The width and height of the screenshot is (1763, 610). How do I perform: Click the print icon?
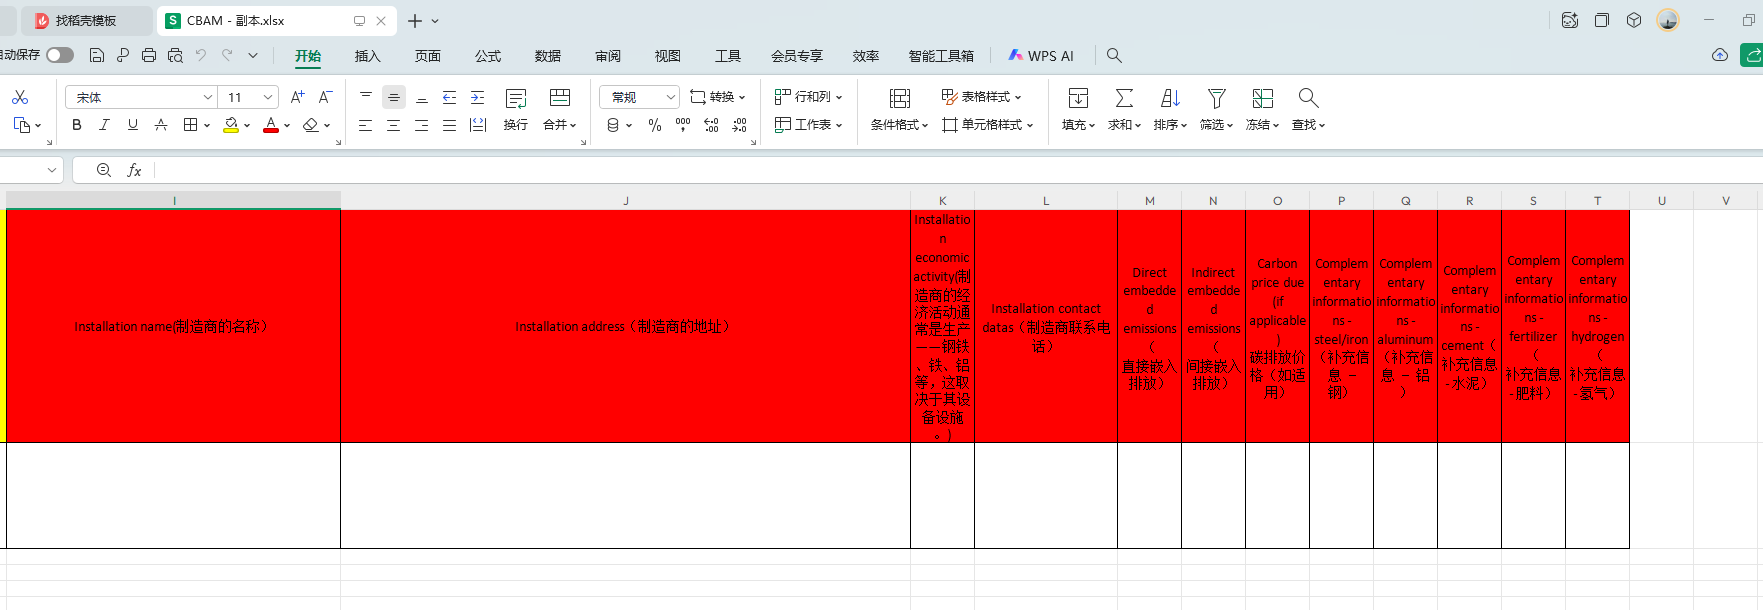coord(149,55)
